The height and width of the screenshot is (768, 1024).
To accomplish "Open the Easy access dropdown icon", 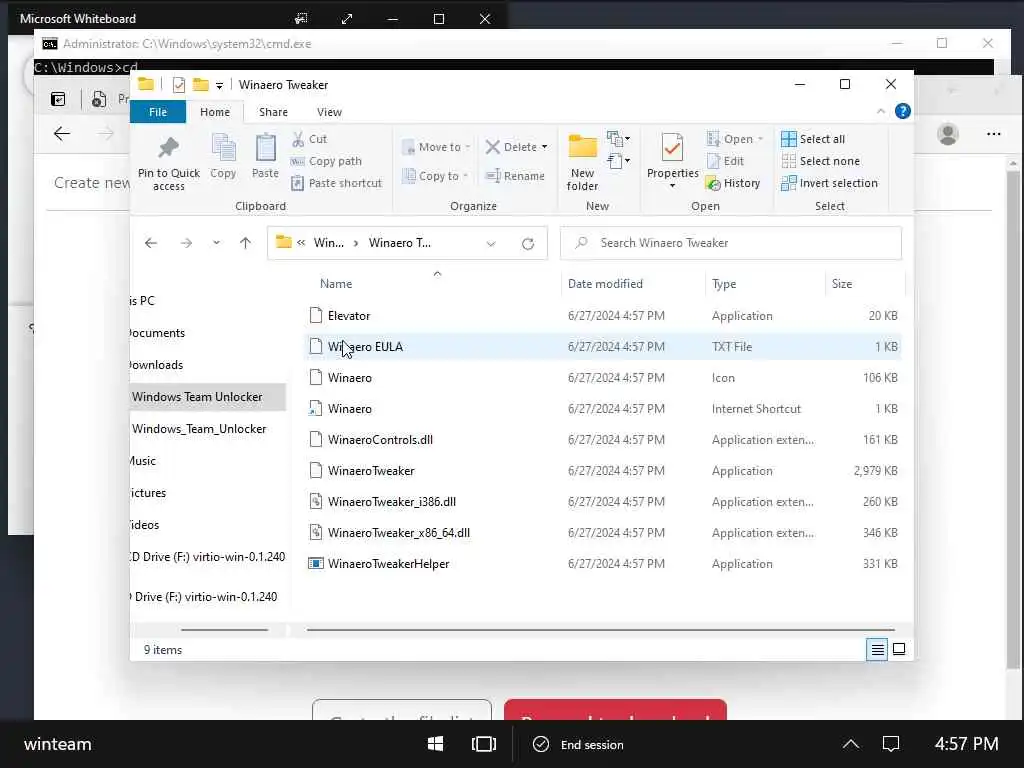I will pos(618,160).
